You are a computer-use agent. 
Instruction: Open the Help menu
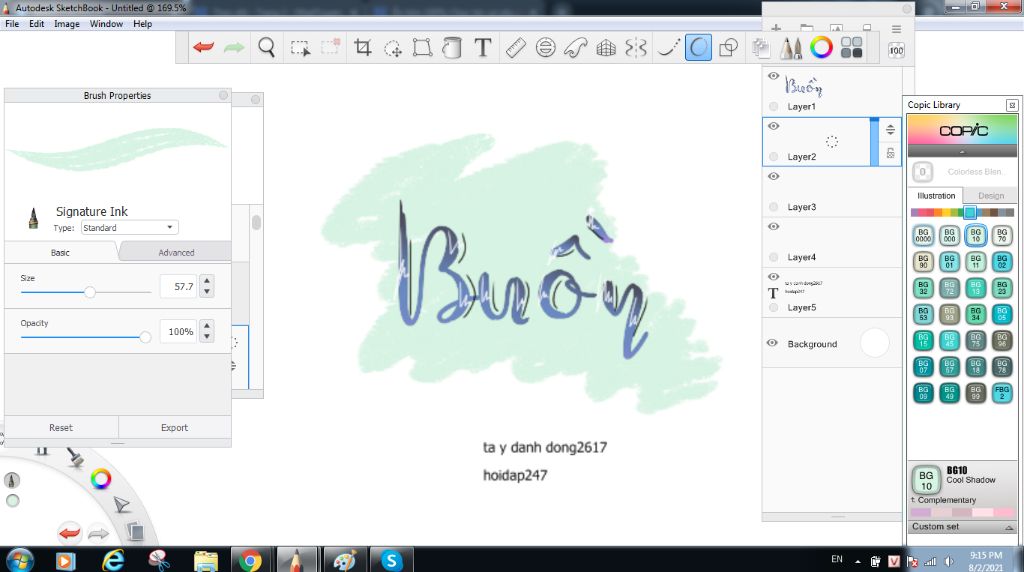pos(142,24)
